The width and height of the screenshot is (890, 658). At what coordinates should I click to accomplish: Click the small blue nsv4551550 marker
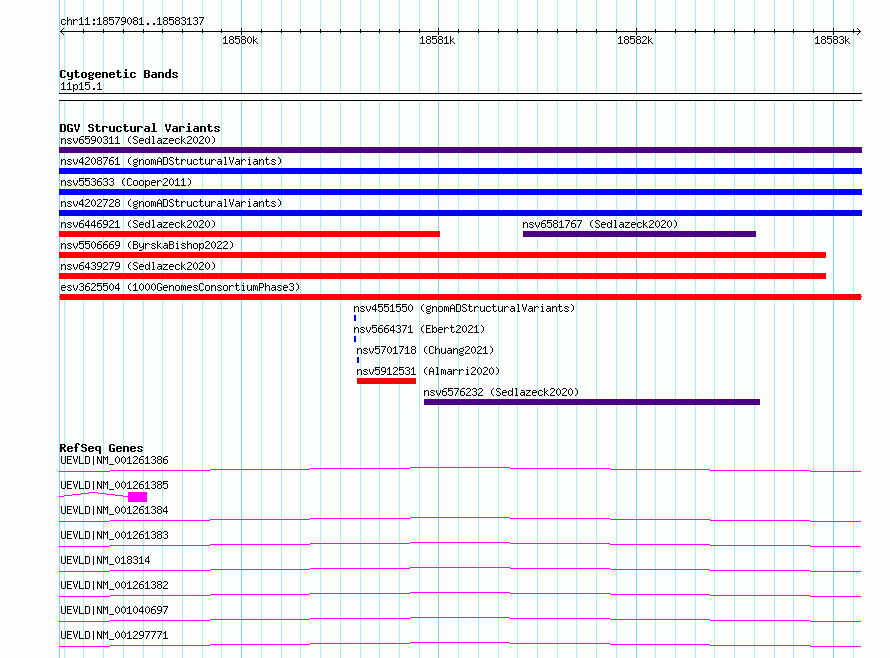[355, 318]
